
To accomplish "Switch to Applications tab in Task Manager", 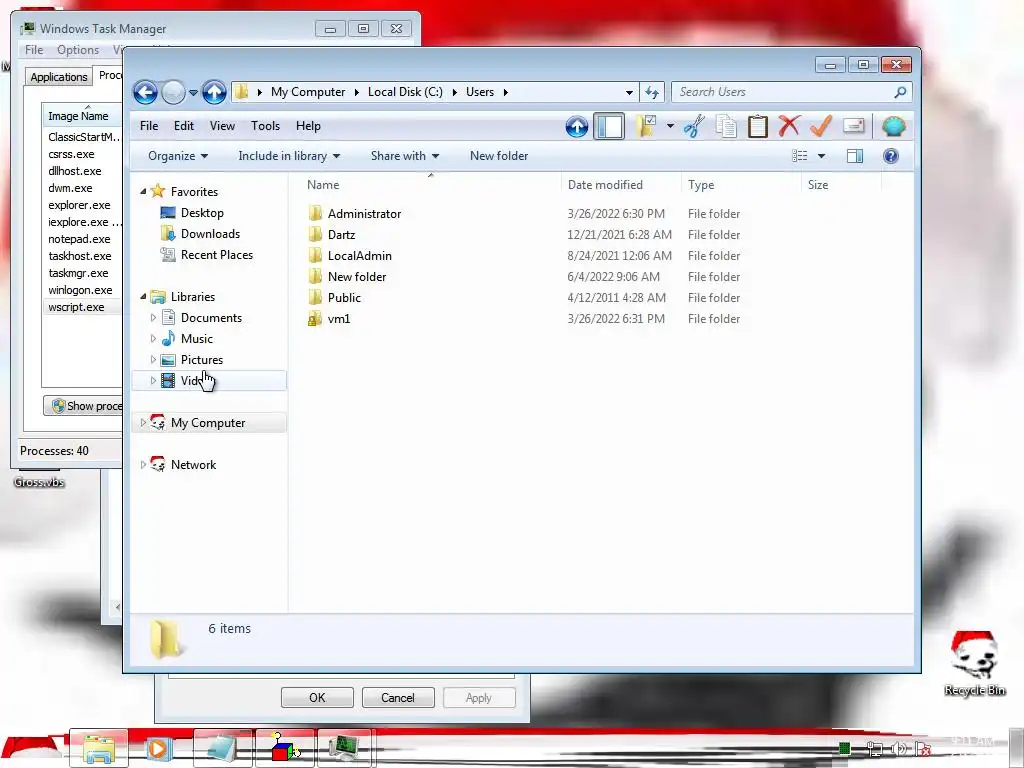I will tap(59, 76).
